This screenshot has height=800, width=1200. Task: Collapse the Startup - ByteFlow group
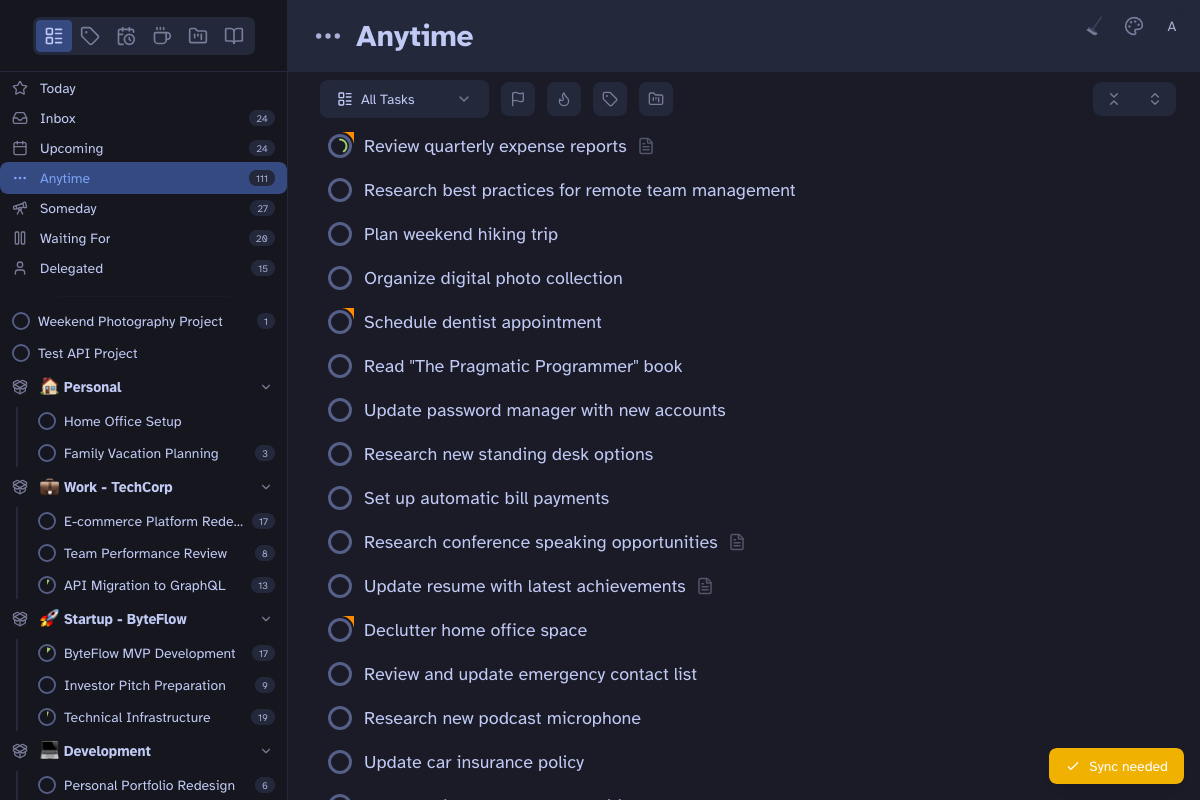click(266, 619)
